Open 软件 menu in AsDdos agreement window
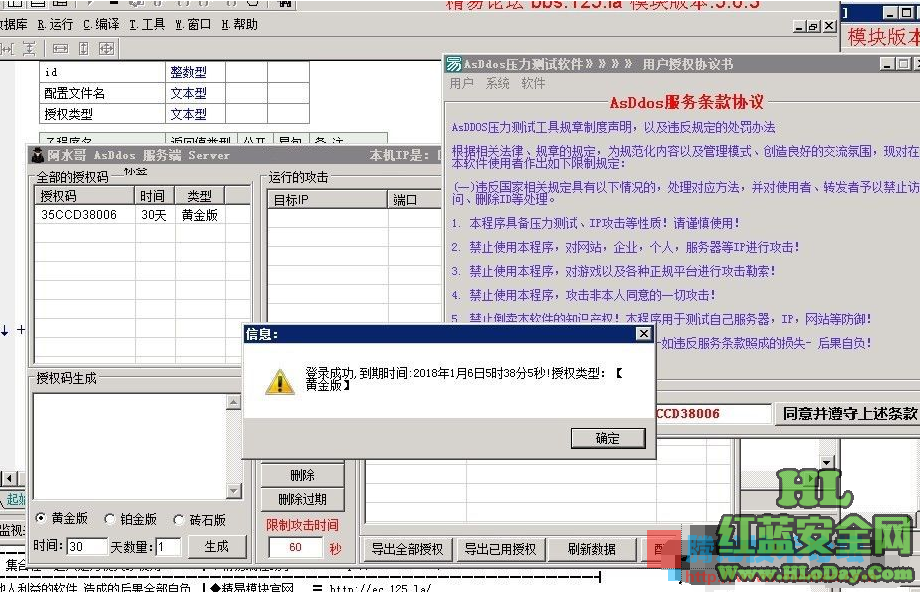This screenshot has width=920, height=592. 533,83
